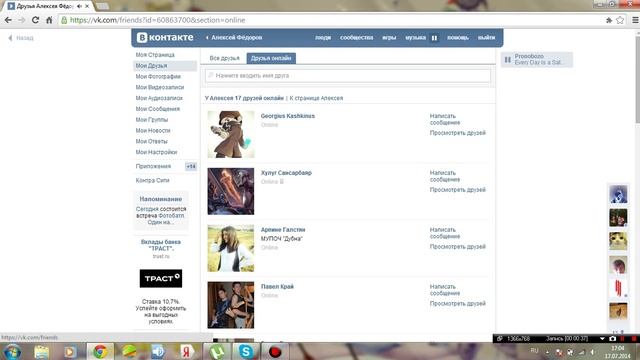Open Павел Край's avatar photo
The height and width of the screenshot is (360, 640).
coord(231,305)
